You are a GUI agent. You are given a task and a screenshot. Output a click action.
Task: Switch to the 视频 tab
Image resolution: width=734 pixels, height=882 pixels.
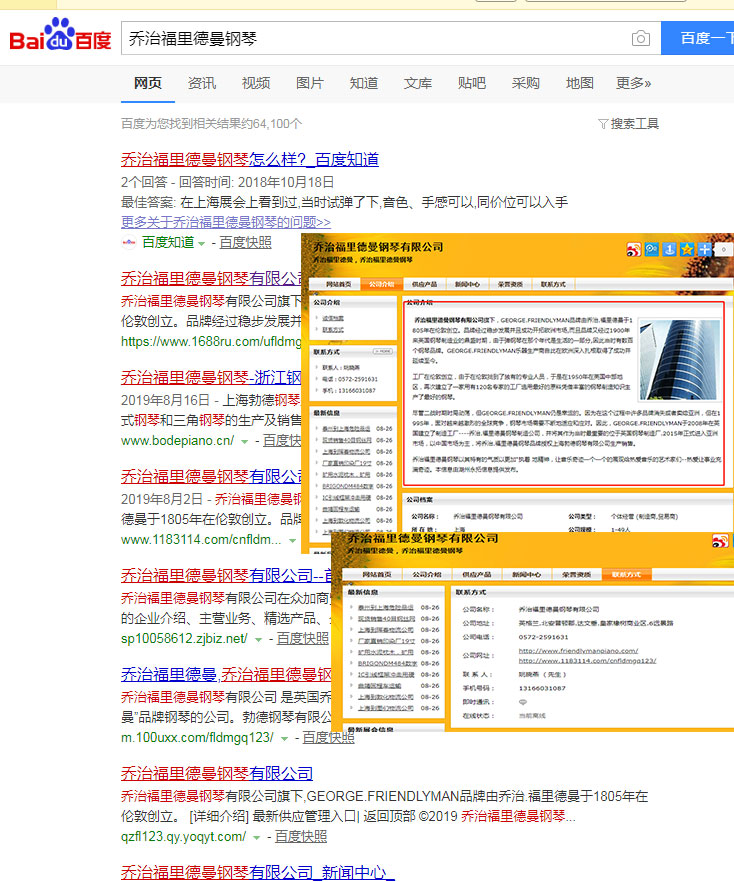point(256,83)
